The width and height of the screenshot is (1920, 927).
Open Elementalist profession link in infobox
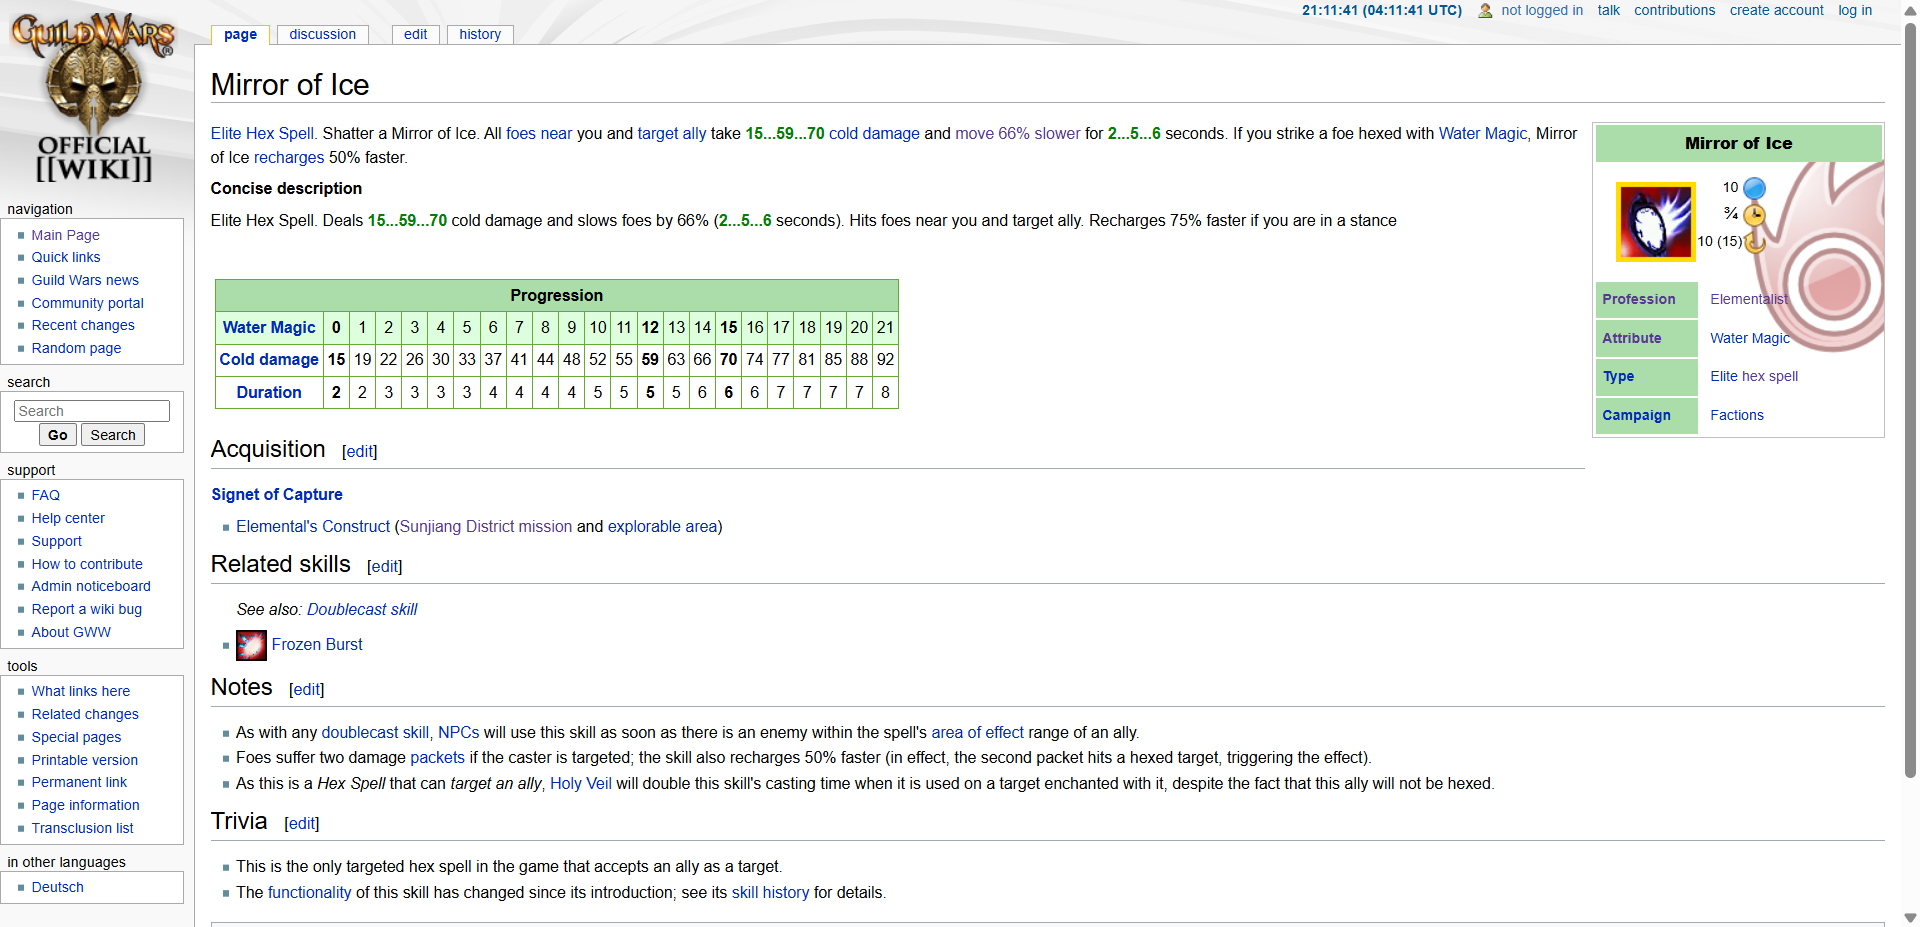coord(1749,300)
